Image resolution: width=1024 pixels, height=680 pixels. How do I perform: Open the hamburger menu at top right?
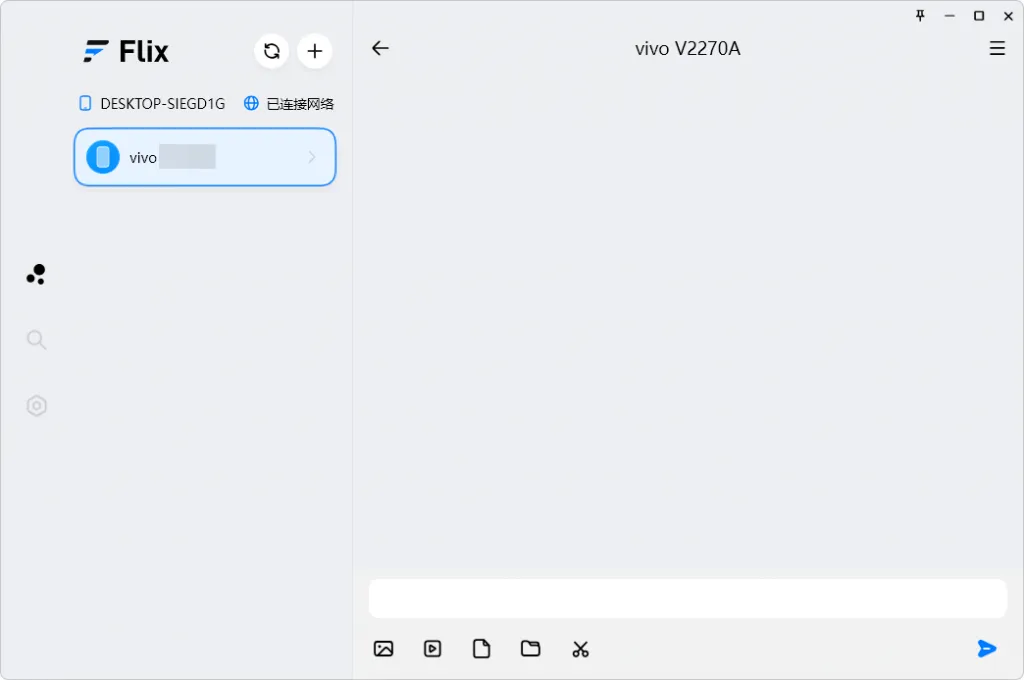pyautogui.click(x=997, y=48)
